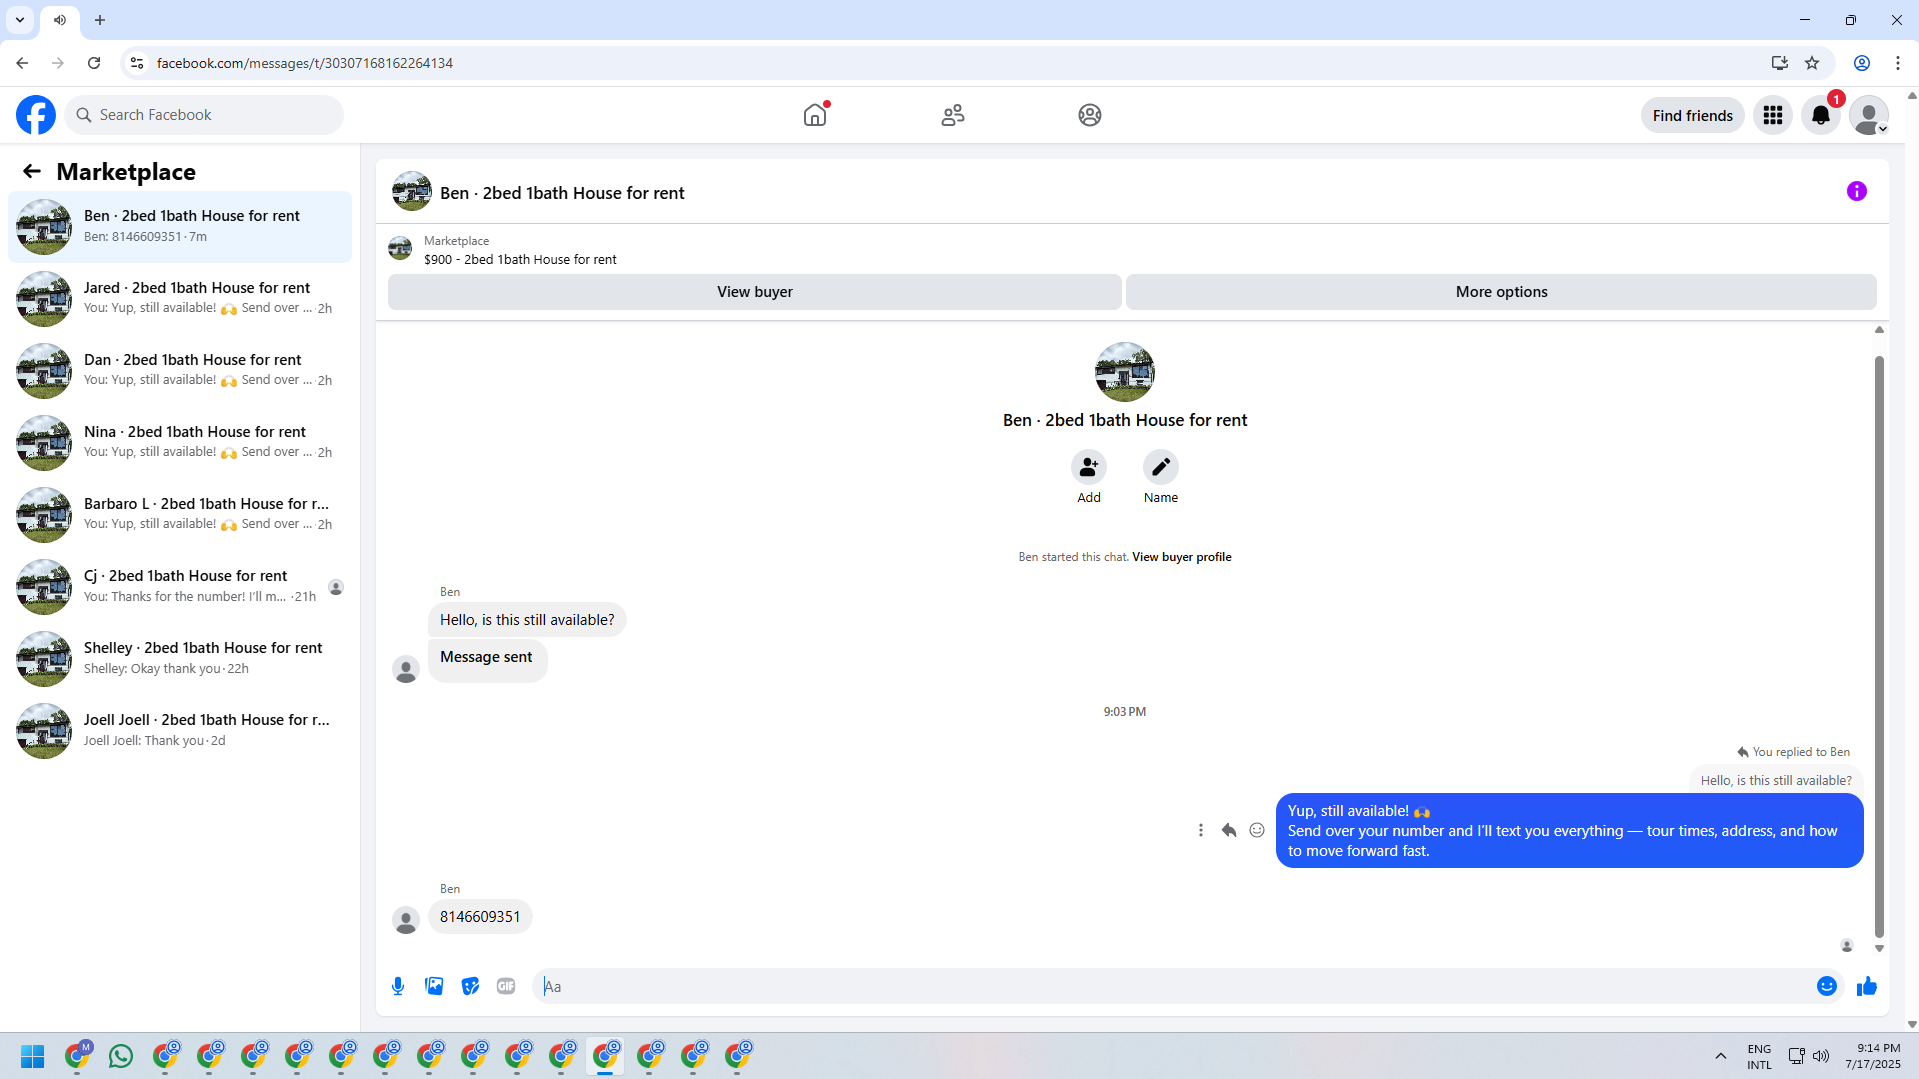Record a voice clip with the microphone

point(398,986)
